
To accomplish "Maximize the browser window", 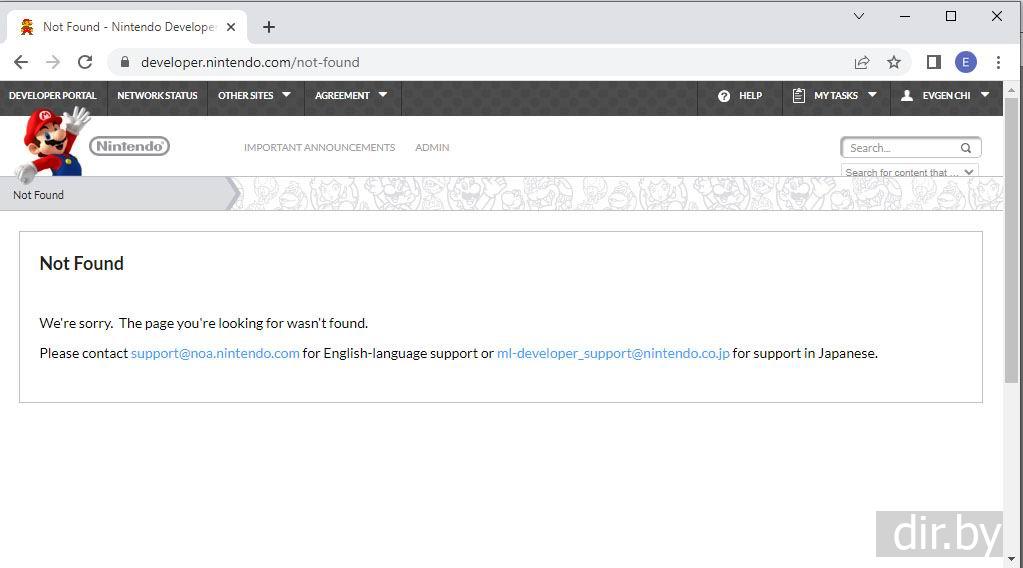I will (951, 16).
